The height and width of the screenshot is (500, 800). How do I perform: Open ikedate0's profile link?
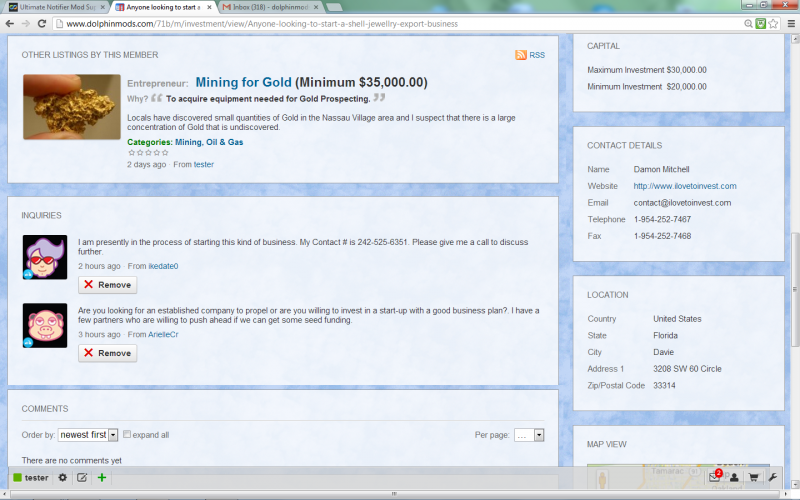click(163, 266)
